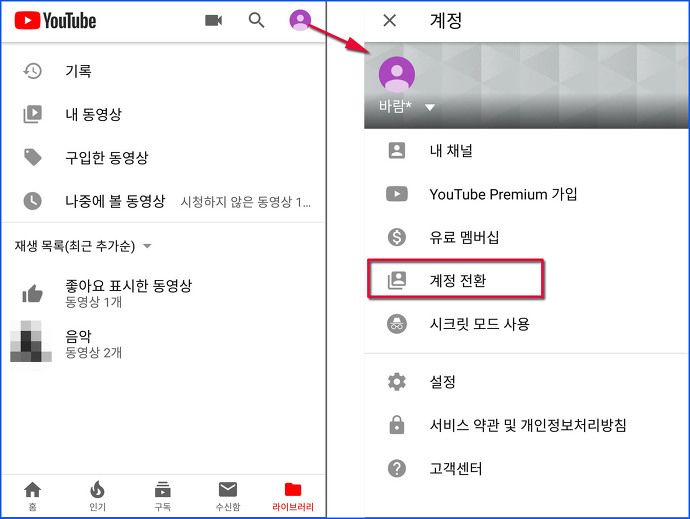Tap the large purple profile avatar
Image resolution: width=690 pixels, height=519 pixels.
pos(396,74)
